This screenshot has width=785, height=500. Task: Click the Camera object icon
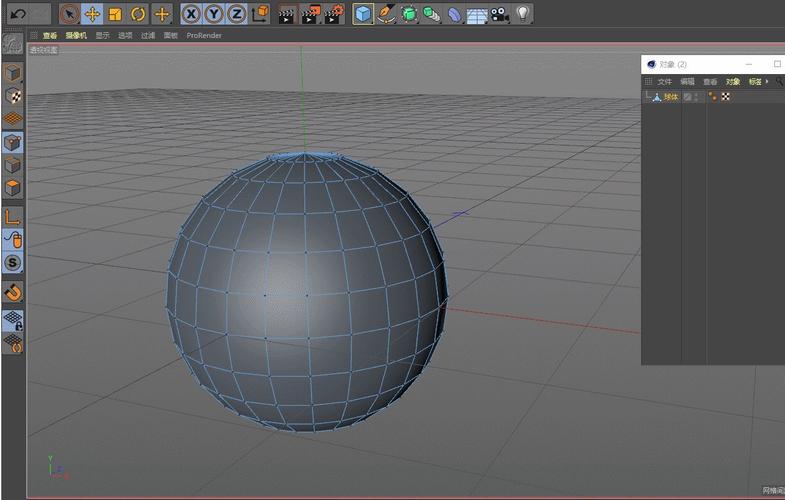[x=499, y=14]
